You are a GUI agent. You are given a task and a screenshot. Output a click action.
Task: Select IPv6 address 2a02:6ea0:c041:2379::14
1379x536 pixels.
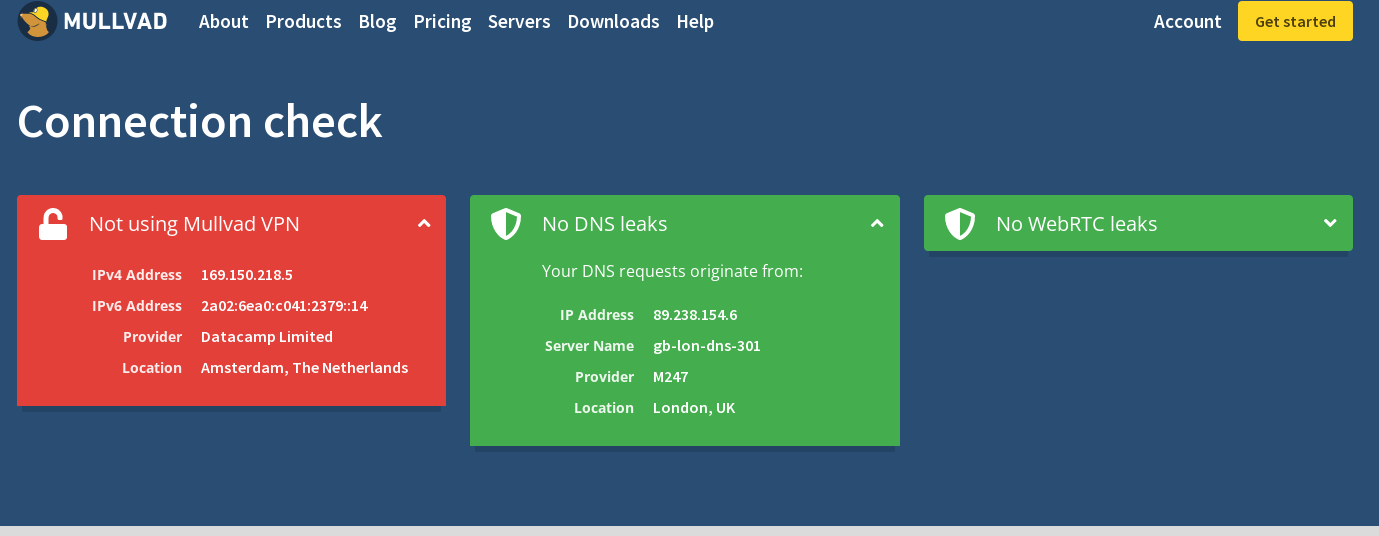[x=284, y=306]
